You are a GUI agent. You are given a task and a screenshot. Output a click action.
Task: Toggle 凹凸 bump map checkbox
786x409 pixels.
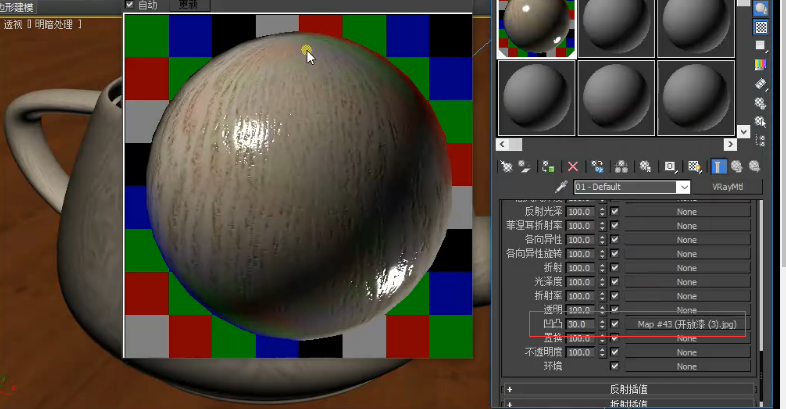[615, 324]
